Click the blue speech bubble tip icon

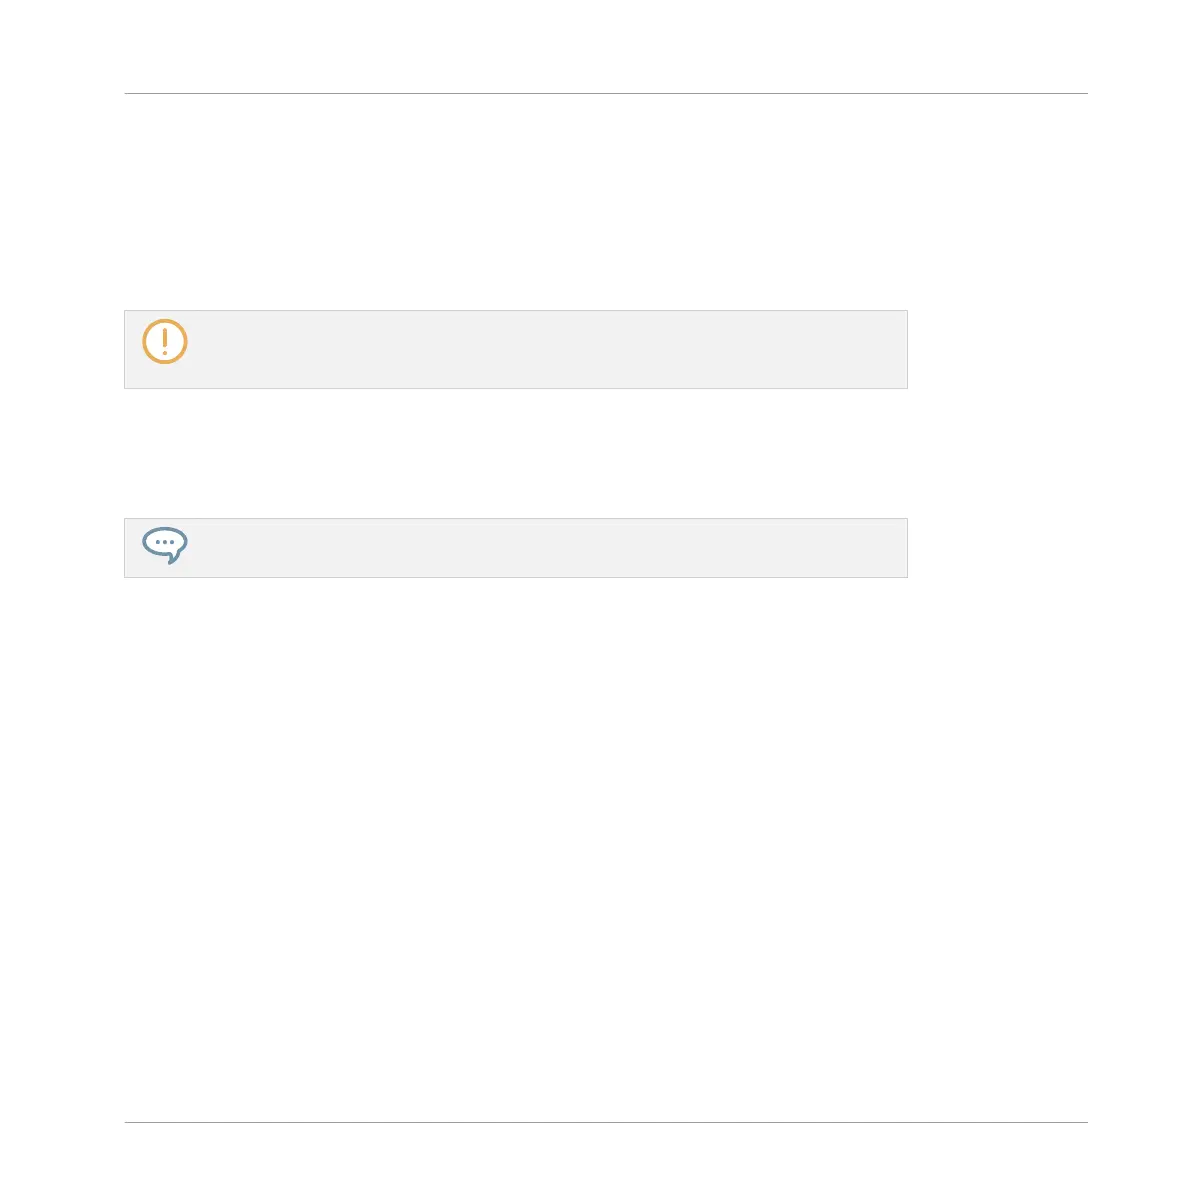tap(165, 545)
